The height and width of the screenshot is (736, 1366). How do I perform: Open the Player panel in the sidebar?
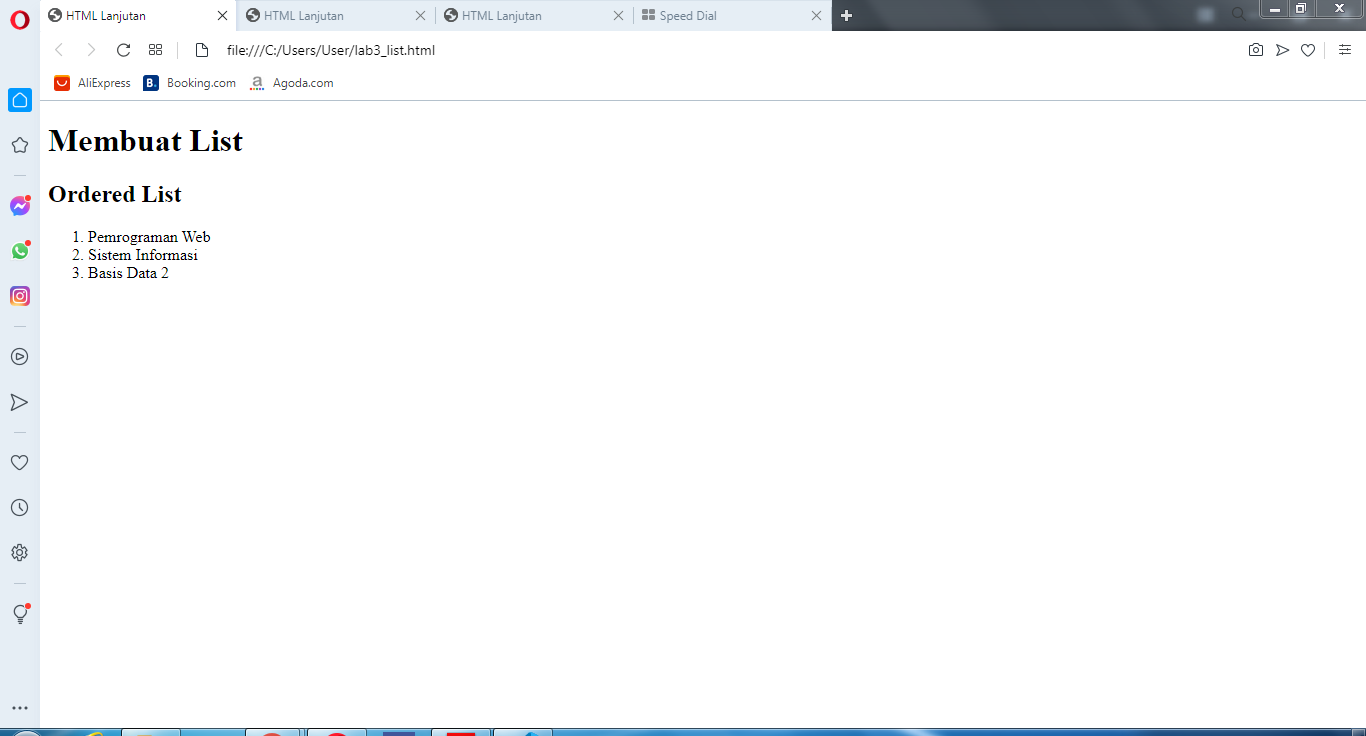[x=20, y=356]
